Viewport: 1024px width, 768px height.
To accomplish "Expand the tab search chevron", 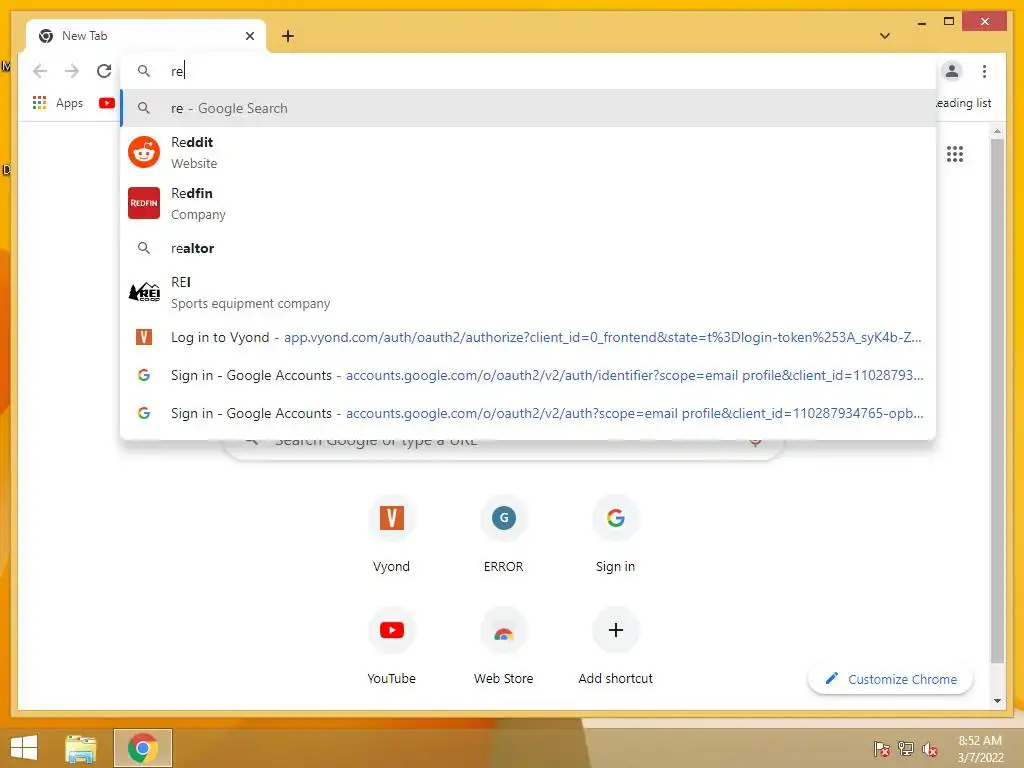I will 885,36.
